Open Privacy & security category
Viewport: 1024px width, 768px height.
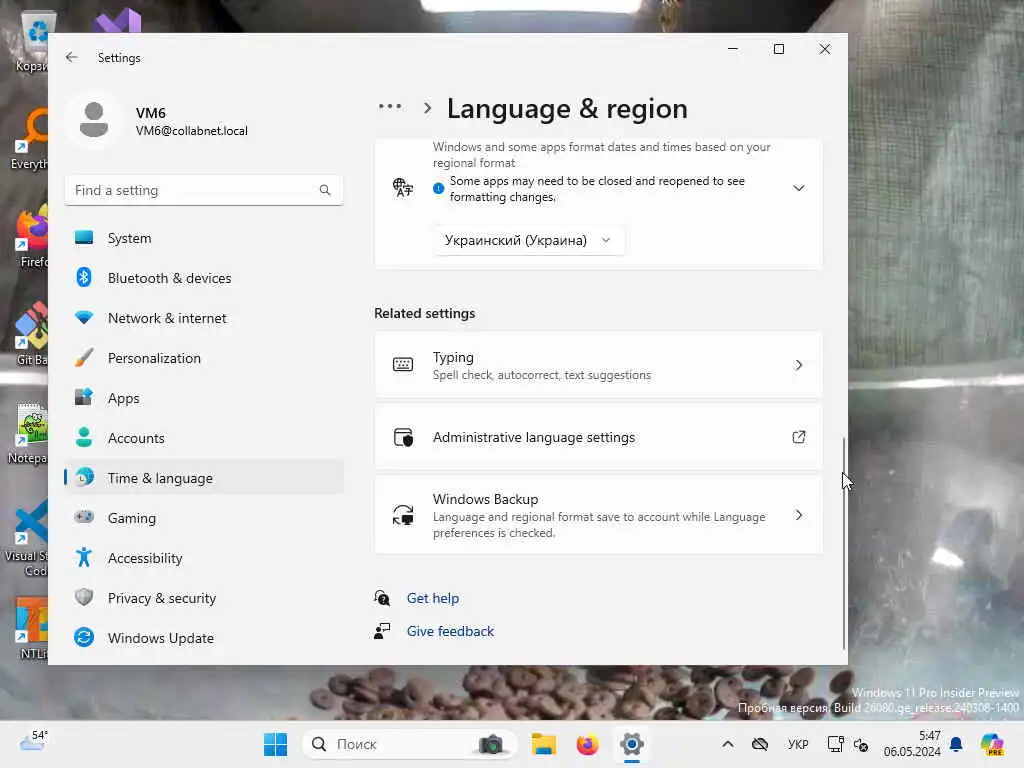(x=204, y=598)
